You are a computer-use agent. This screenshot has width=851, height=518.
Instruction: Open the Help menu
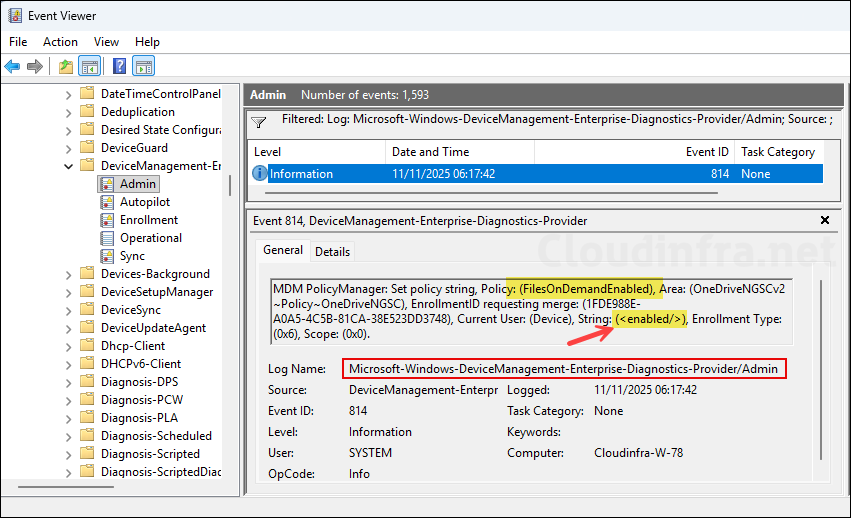point(147,42)
